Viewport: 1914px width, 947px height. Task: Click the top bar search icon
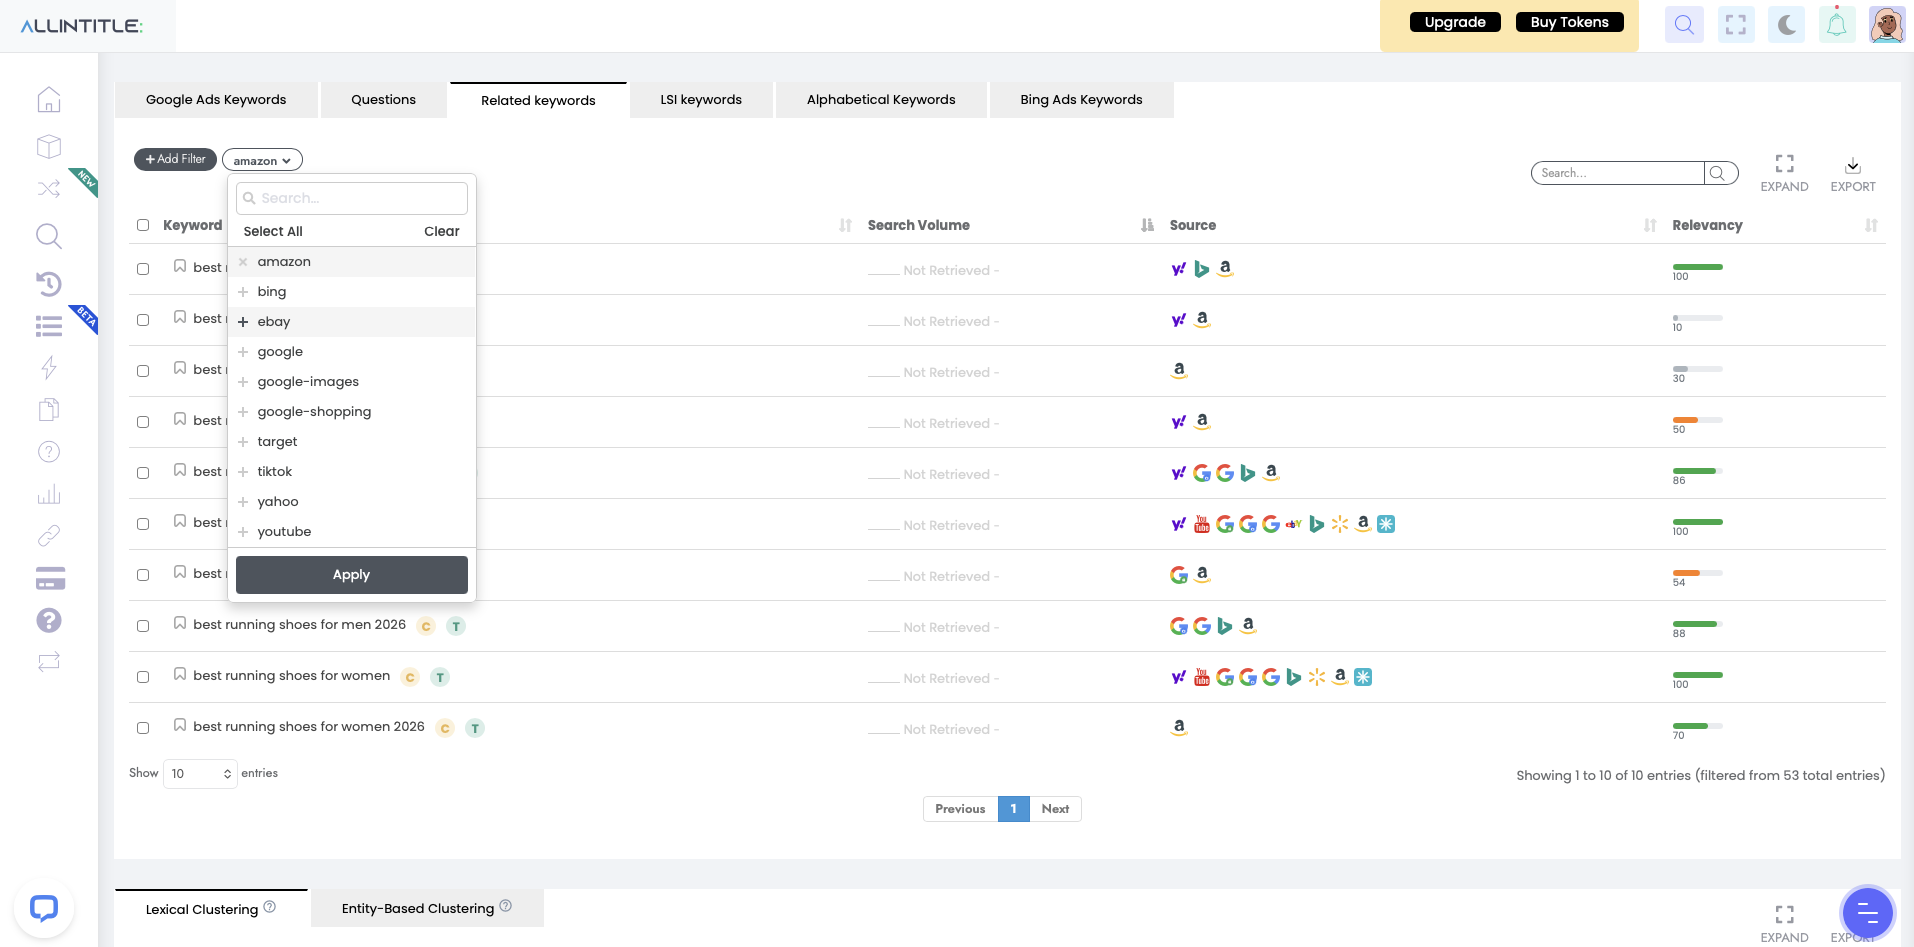(1684, 24)
